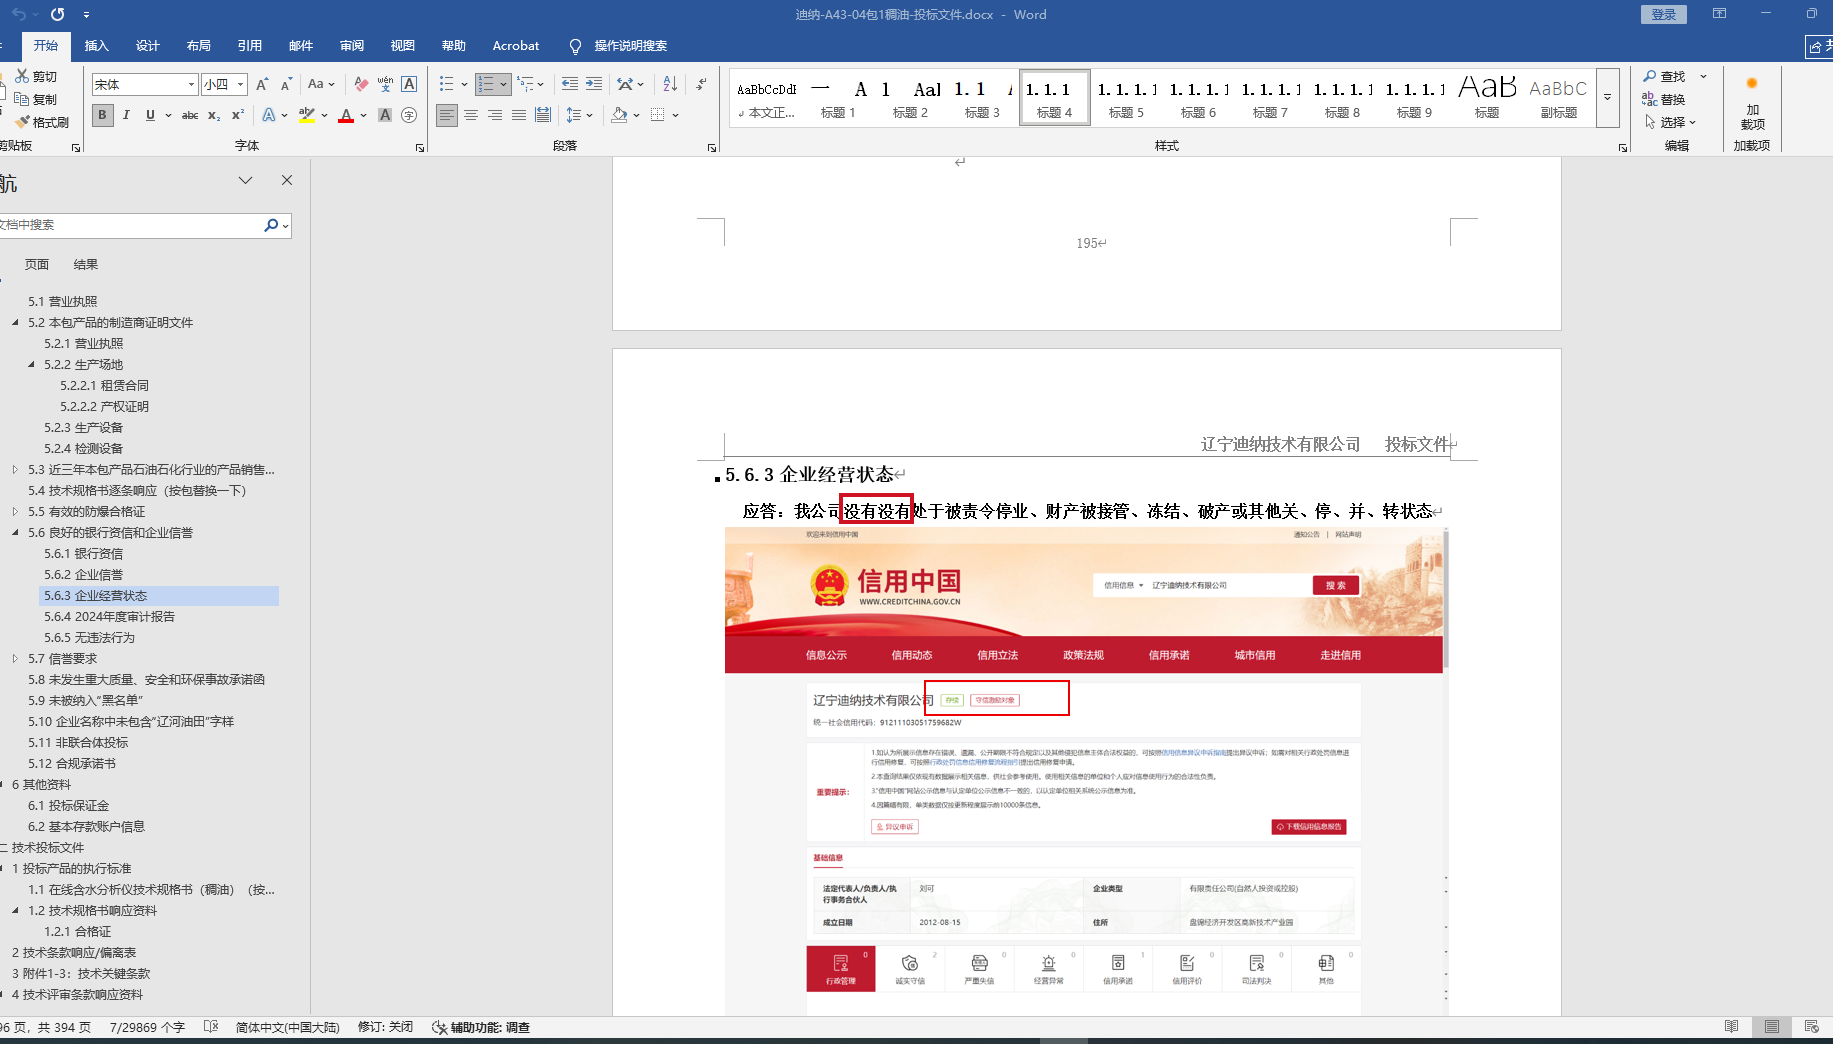Apply the red font color

pyautogui.click(x=346, y=116)
